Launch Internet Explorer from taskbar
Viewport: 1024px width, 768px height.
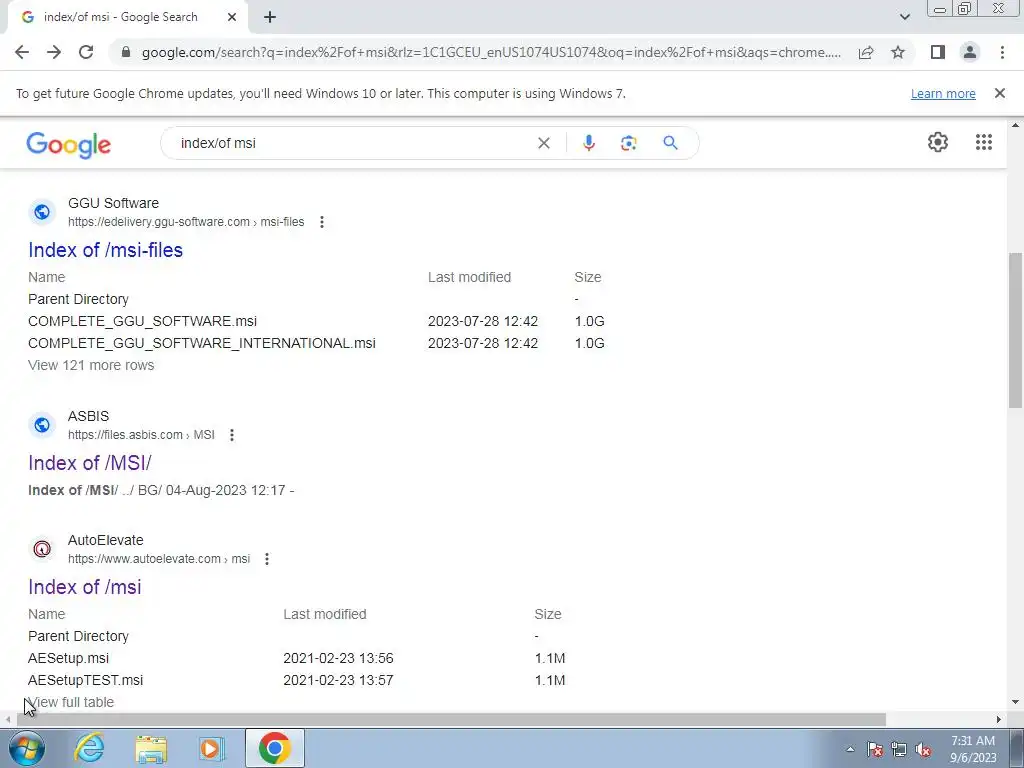point(89,748)
